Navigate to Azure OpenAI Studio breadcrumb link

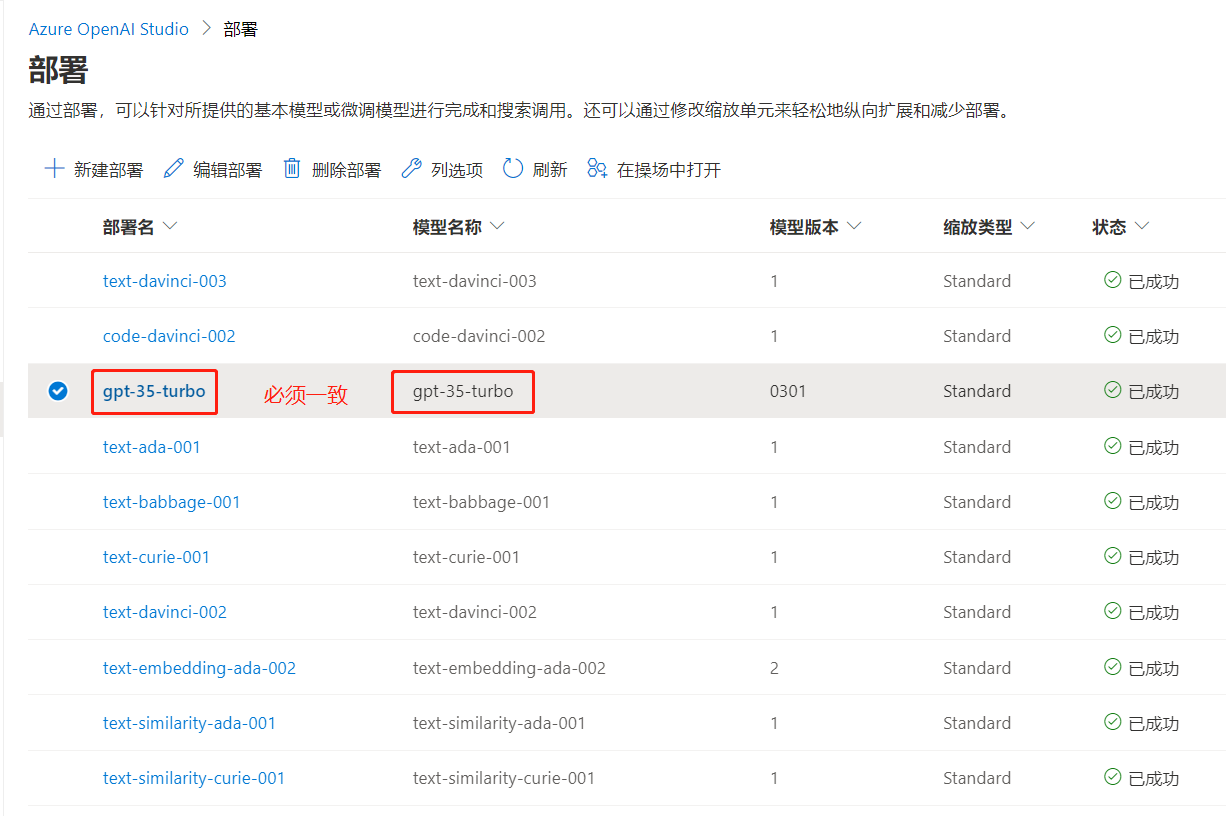coord(108,29)
